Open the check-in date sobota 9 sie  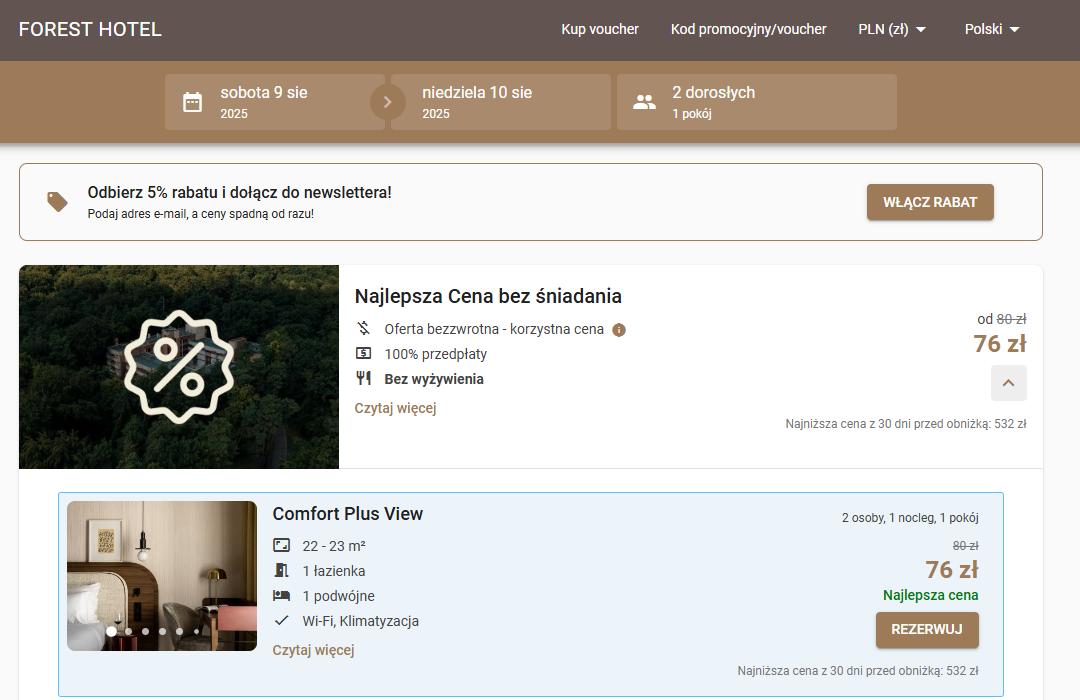coord(274,102)
